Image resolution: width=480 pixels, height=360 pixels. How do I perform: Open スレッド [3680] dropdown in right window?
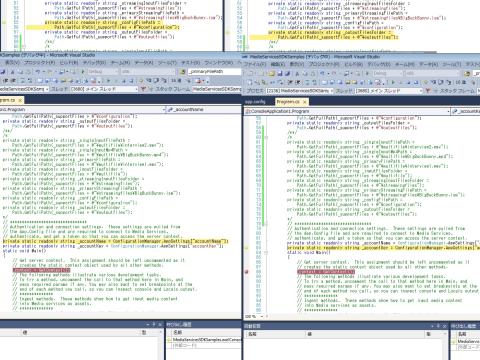389,91
